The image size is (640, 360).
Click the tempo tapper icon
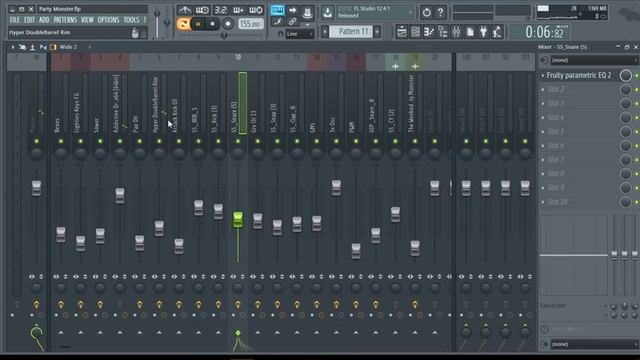(497, 32)
